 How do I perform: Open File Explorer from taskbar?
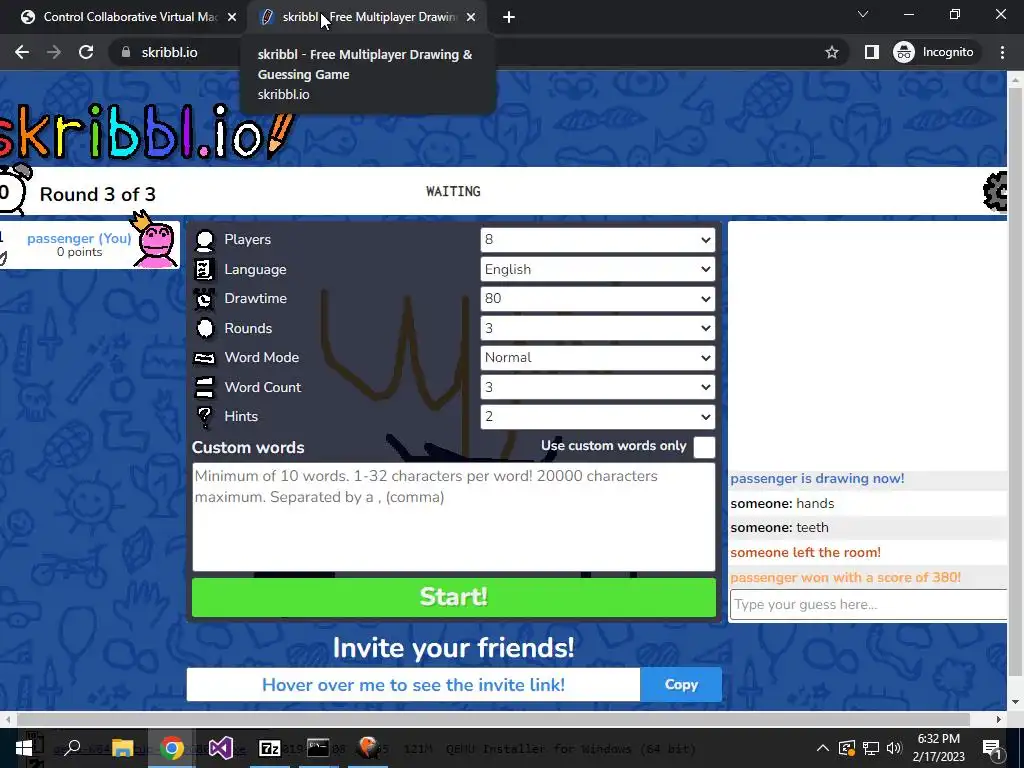tap(122, 748)
